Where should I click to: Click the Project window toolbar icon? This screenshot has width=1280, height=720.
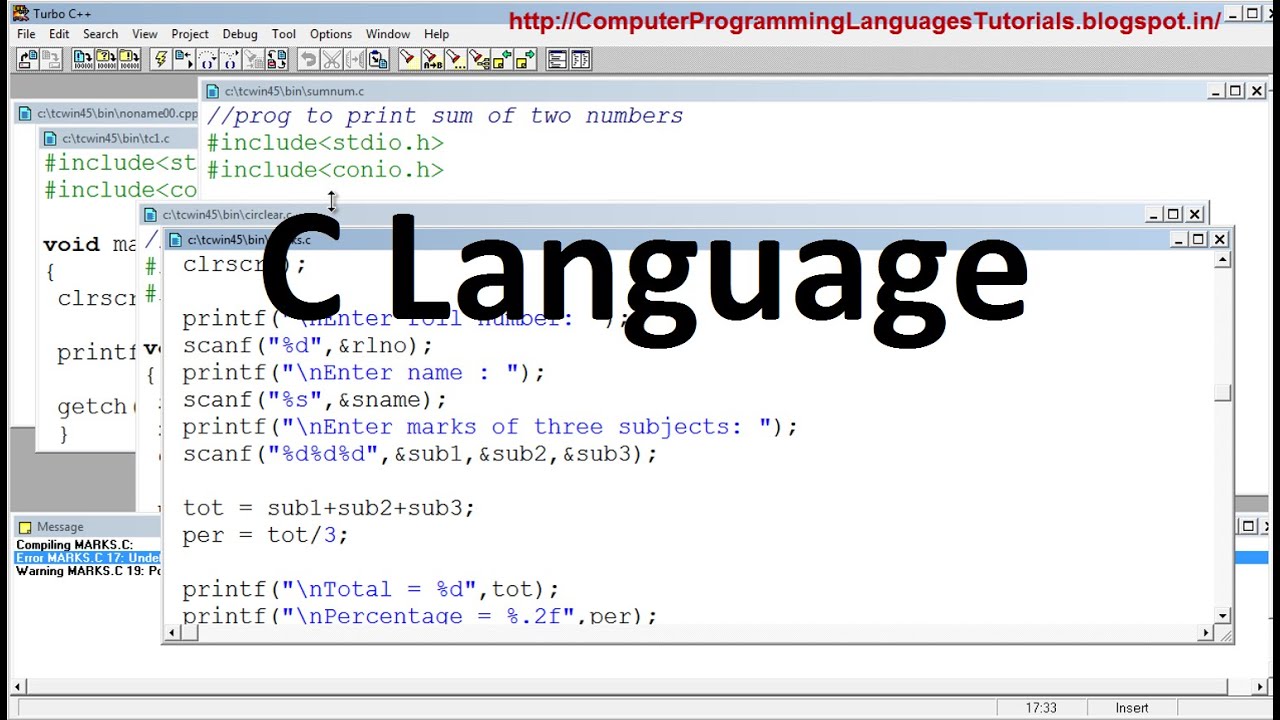pyautogui.click(x=556, y=60)
